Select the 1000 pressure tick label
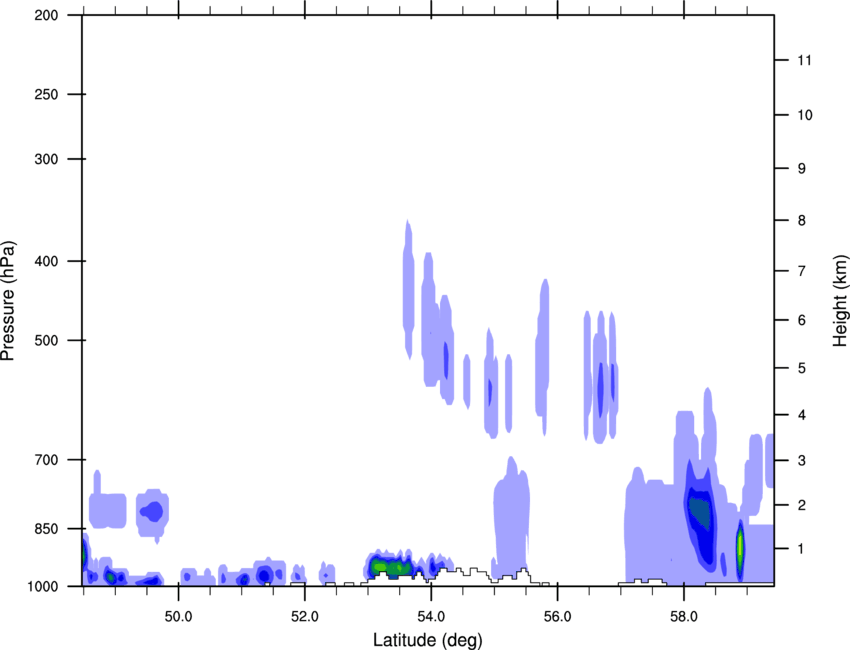Screen dimensions: 850x650 tap(43, 586)
